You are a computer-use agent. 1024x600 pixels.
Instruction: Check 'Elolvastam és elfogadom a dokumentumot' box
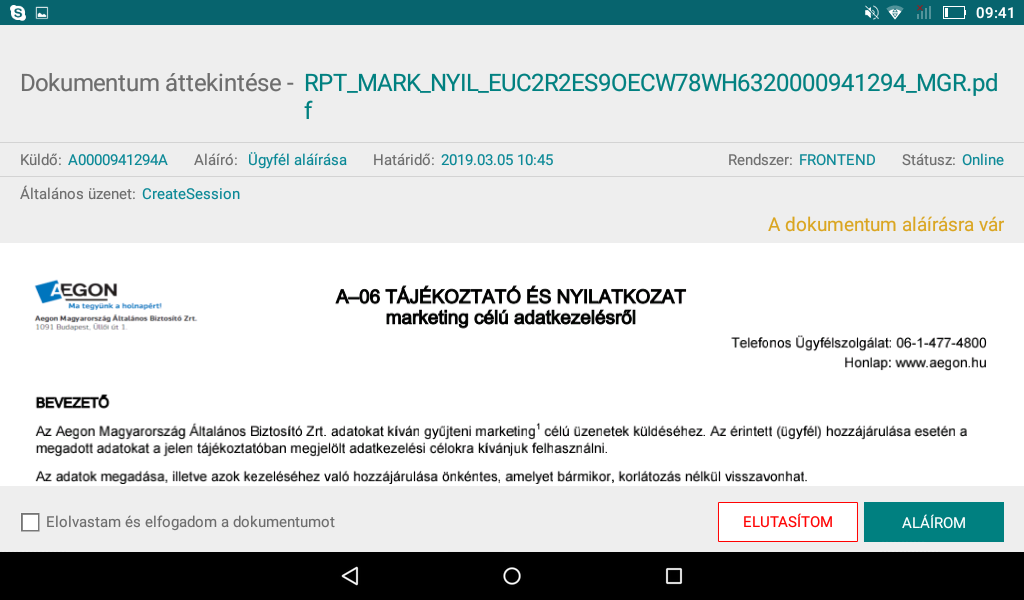click(30, 522)
